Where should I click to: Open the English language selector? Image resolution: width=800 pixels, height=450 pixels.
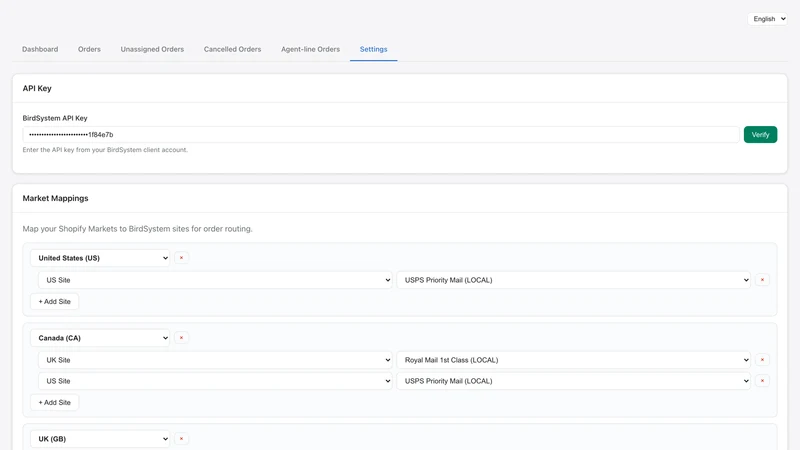[767, 19]
